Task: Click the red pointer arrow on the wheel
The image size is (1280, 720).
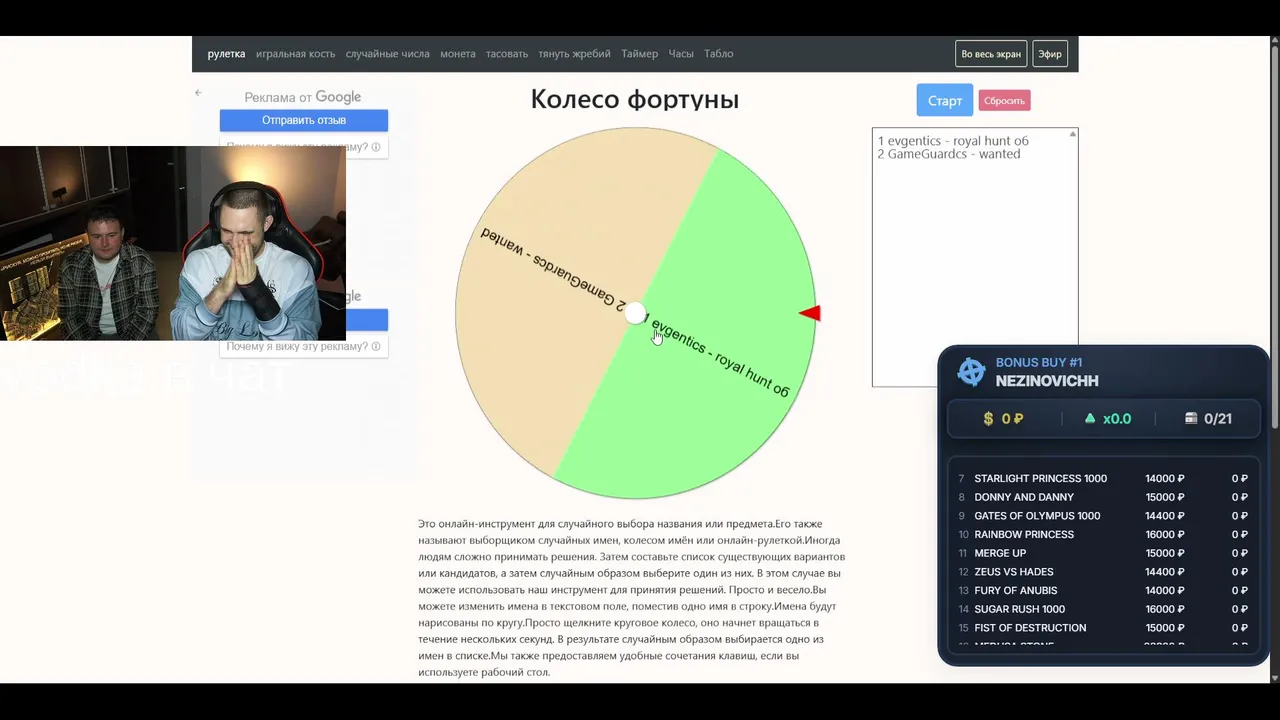Action: pyautogui.click(x=810, y=314)
